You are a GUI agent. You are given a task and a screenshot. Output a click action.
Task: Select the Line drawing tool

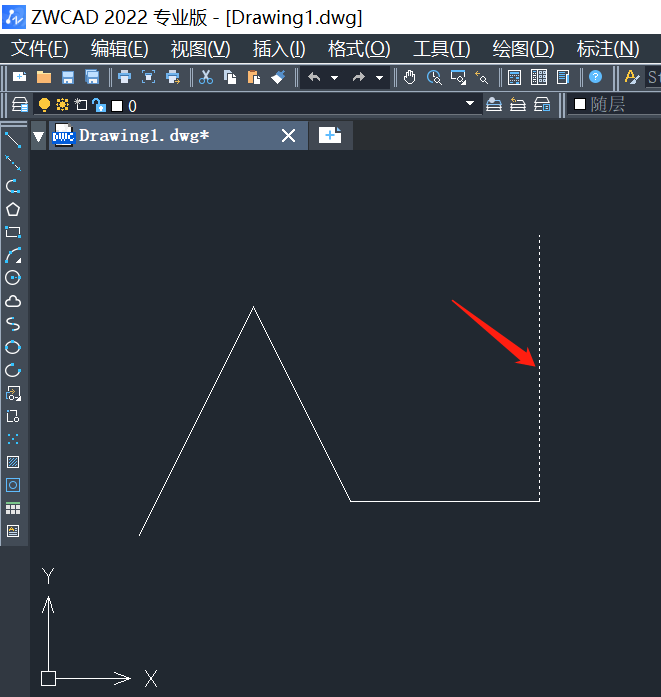point(13,140)
